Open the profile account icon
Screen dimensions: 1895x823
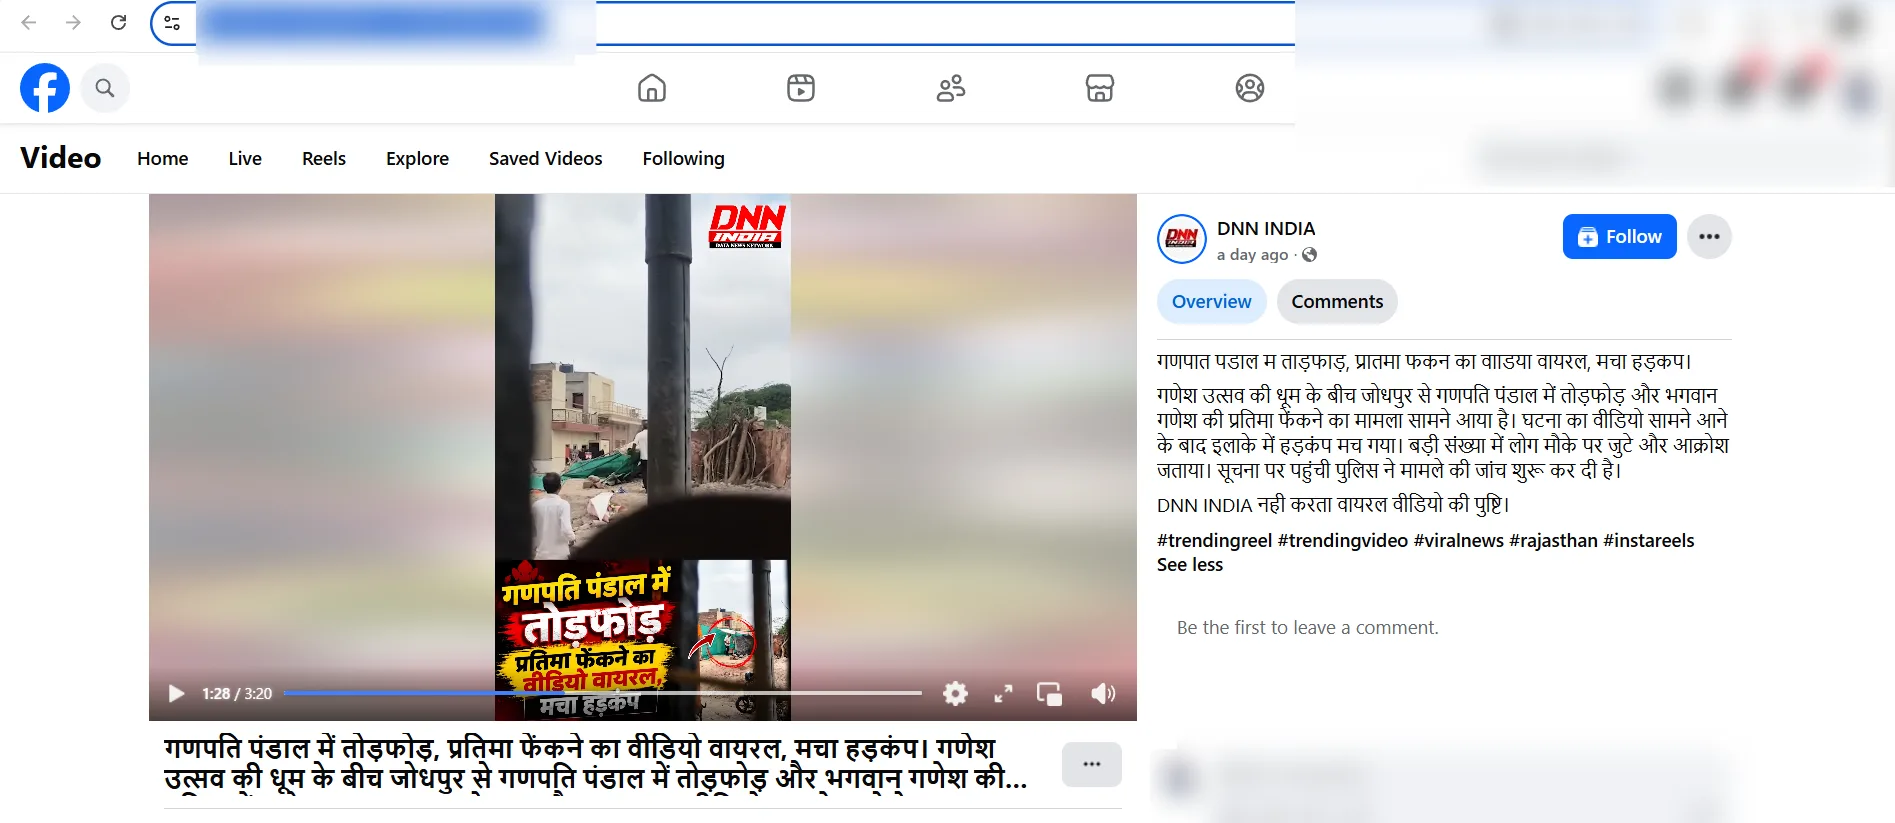pyautogui.click(x=1250, y=88)
